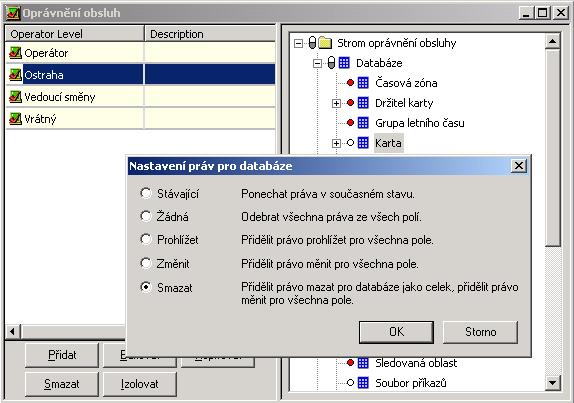
Task: Select the Žádná radio option
Action: pyautogui.click(x=146, y=216)
